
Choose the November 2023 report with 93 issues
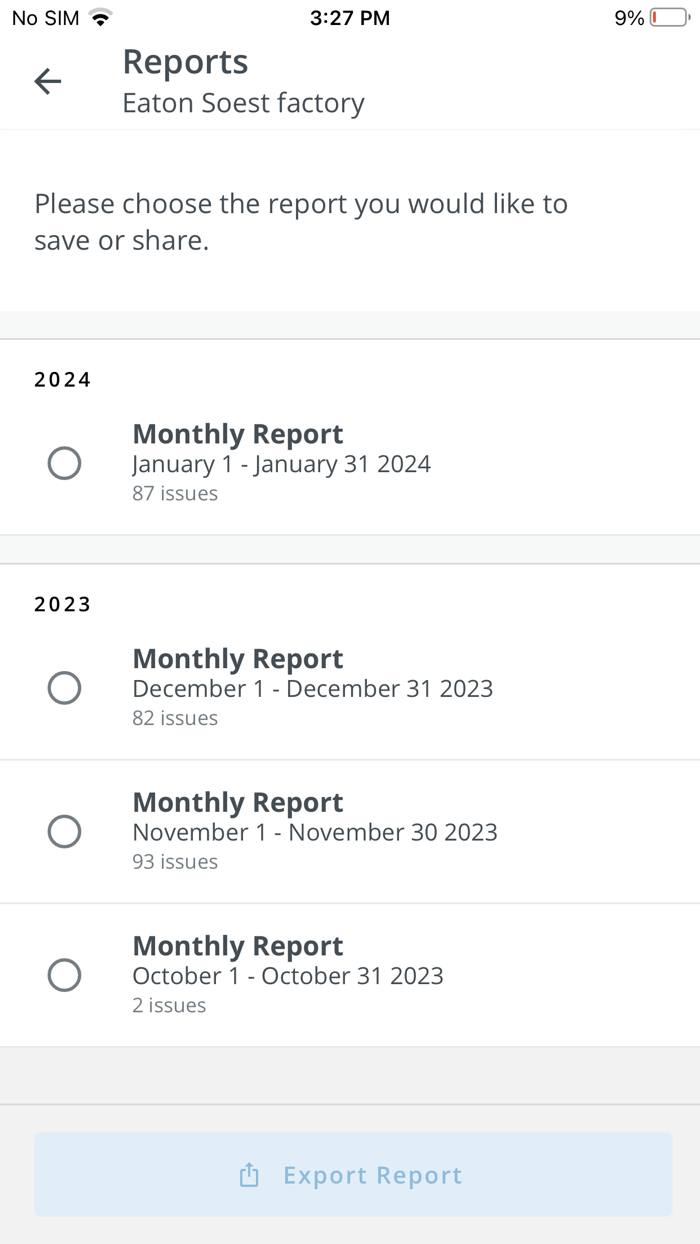tap(64, 831)
